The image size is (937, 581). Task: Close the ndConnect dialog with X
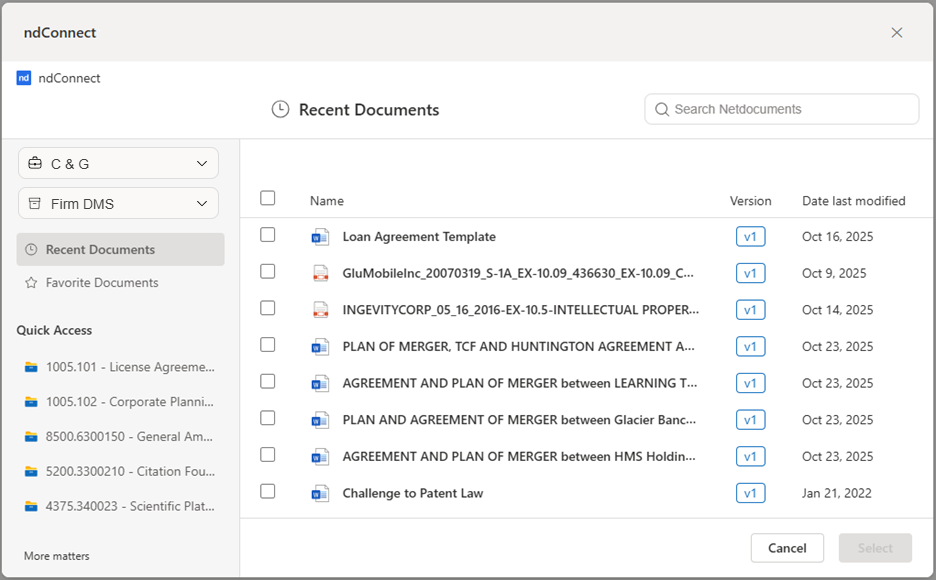896,33
